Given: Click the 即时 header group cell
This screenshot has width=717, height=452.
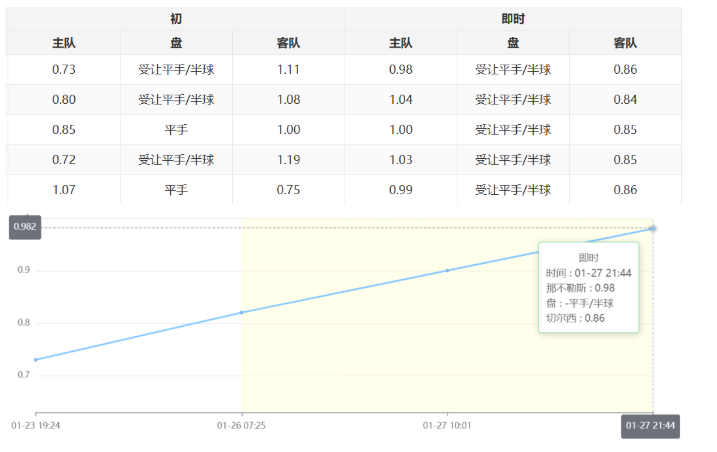Looking at the screenshot, I should tap(513, 19).
